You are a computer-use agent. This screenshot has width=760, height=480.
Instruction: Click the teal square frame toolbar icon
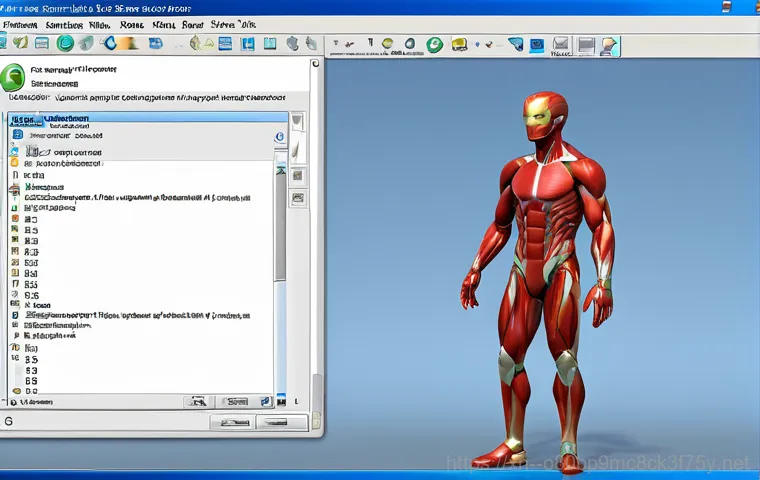tap(270, 44)
